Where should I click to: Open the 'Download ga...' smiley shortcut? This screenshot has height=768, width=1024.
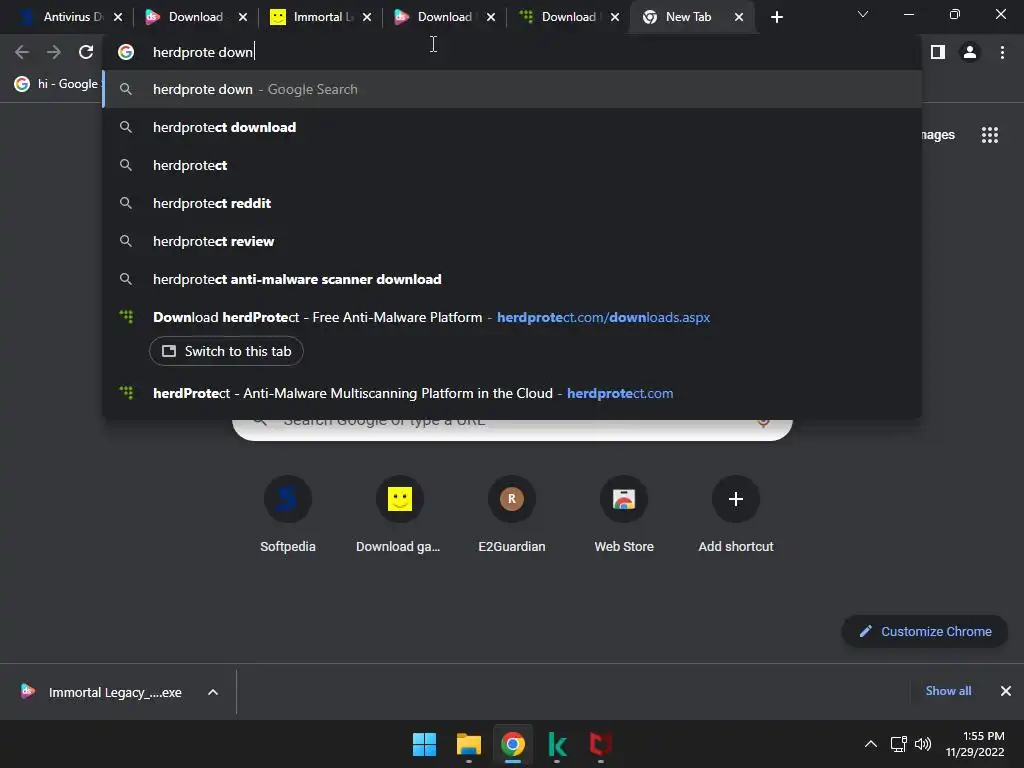tap(399, 515)
